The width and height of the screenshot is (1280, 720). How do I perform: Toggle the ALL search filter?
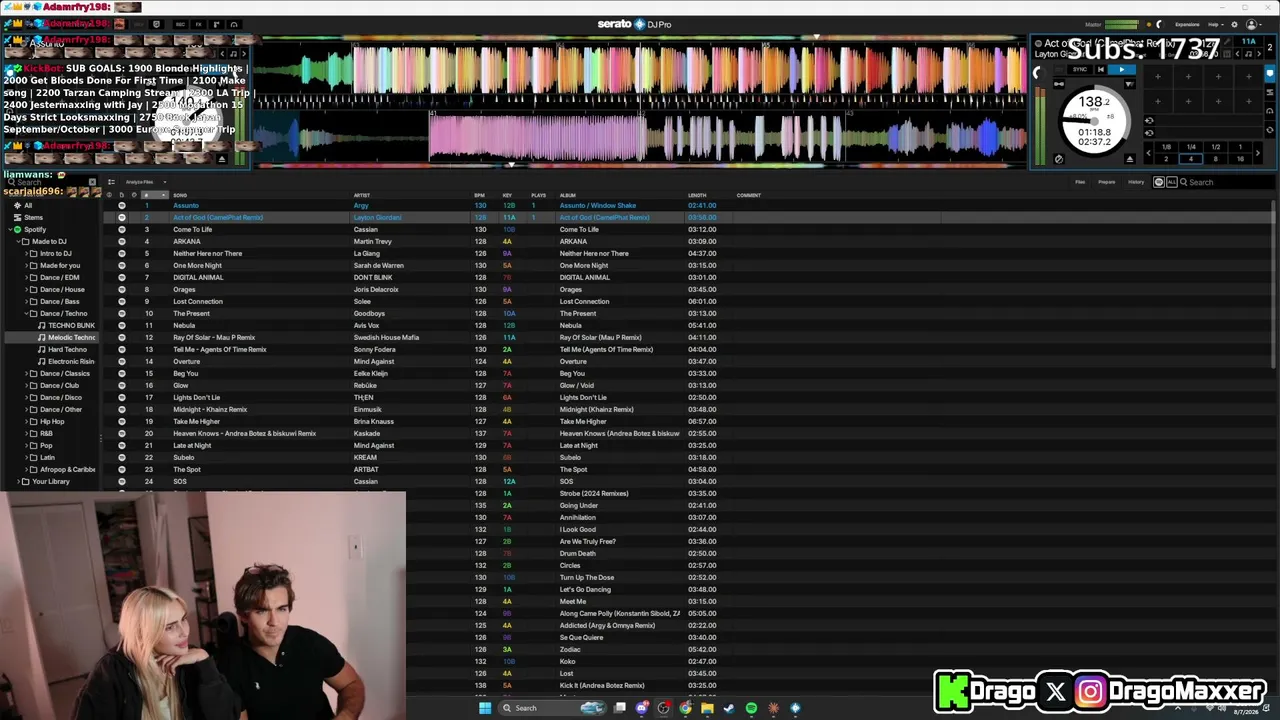click(x=1170, y=182)
